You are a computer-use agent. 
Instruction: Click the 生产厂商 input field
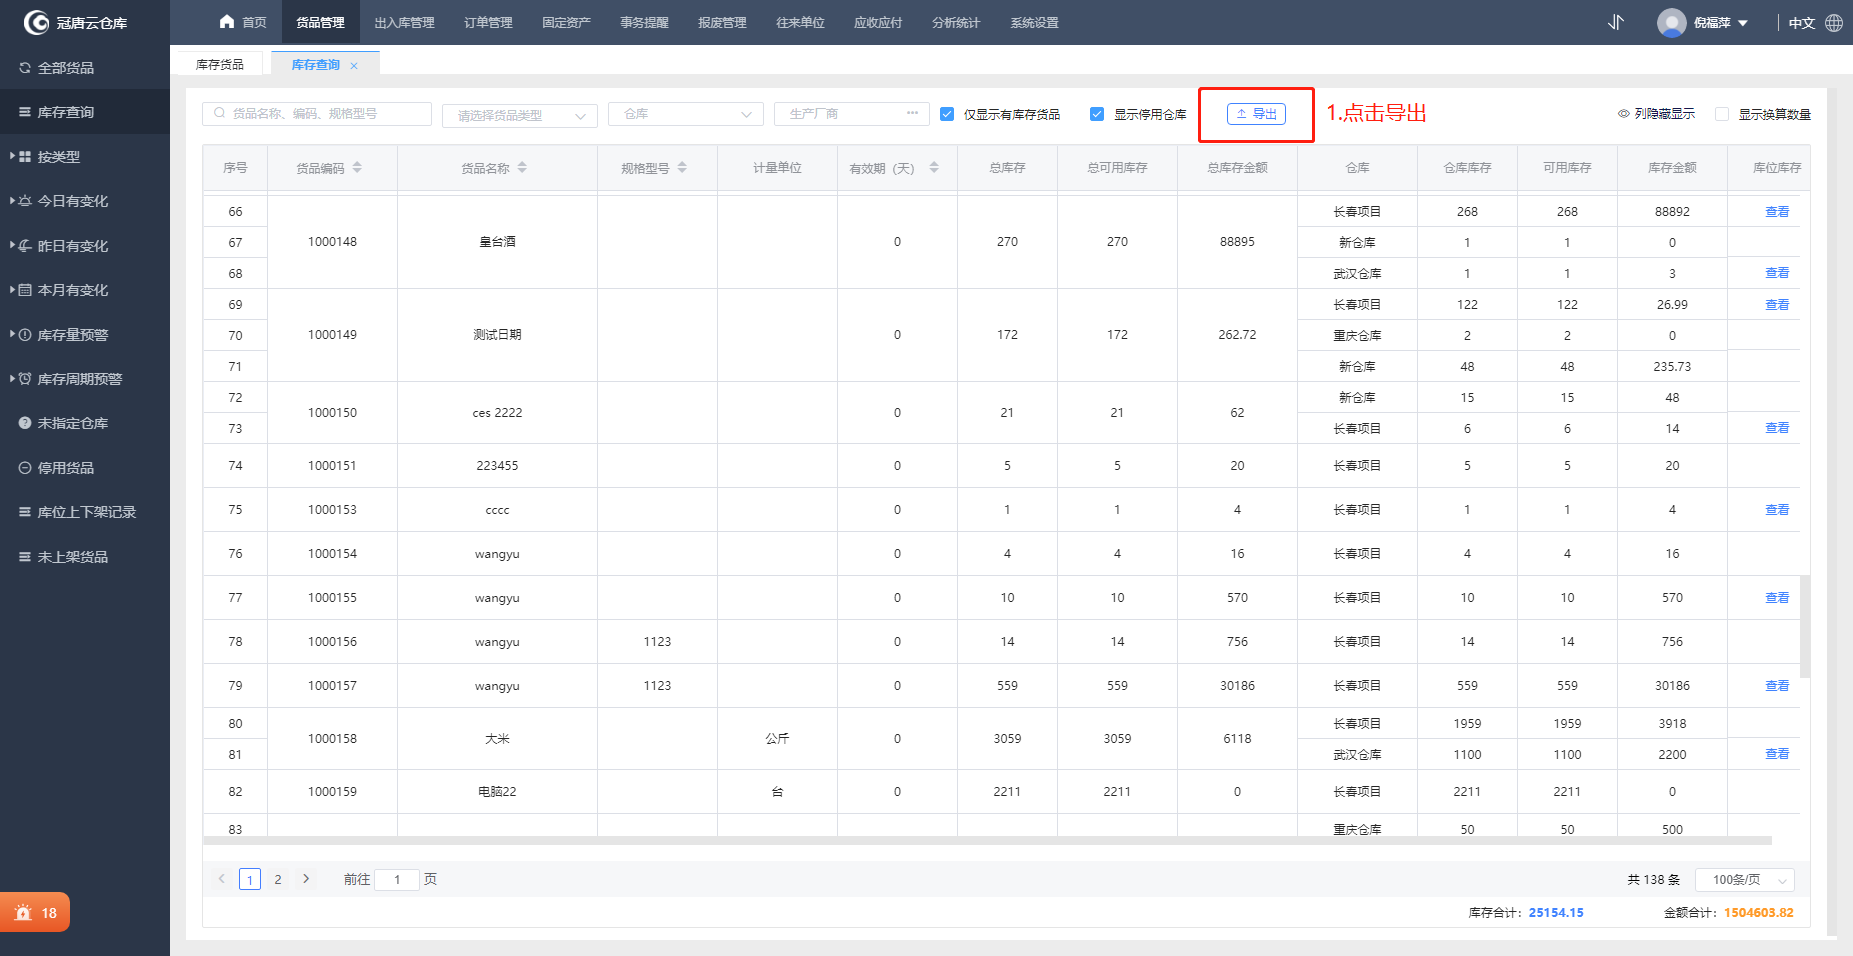[852, 114]
